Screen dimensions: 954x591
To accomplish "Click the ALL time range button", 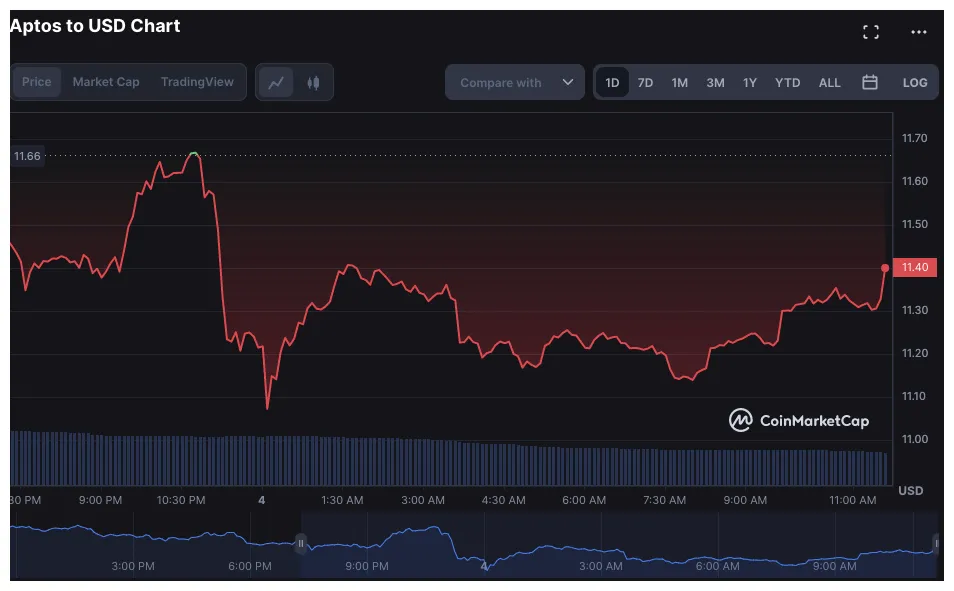I will (x=829, y=82).
